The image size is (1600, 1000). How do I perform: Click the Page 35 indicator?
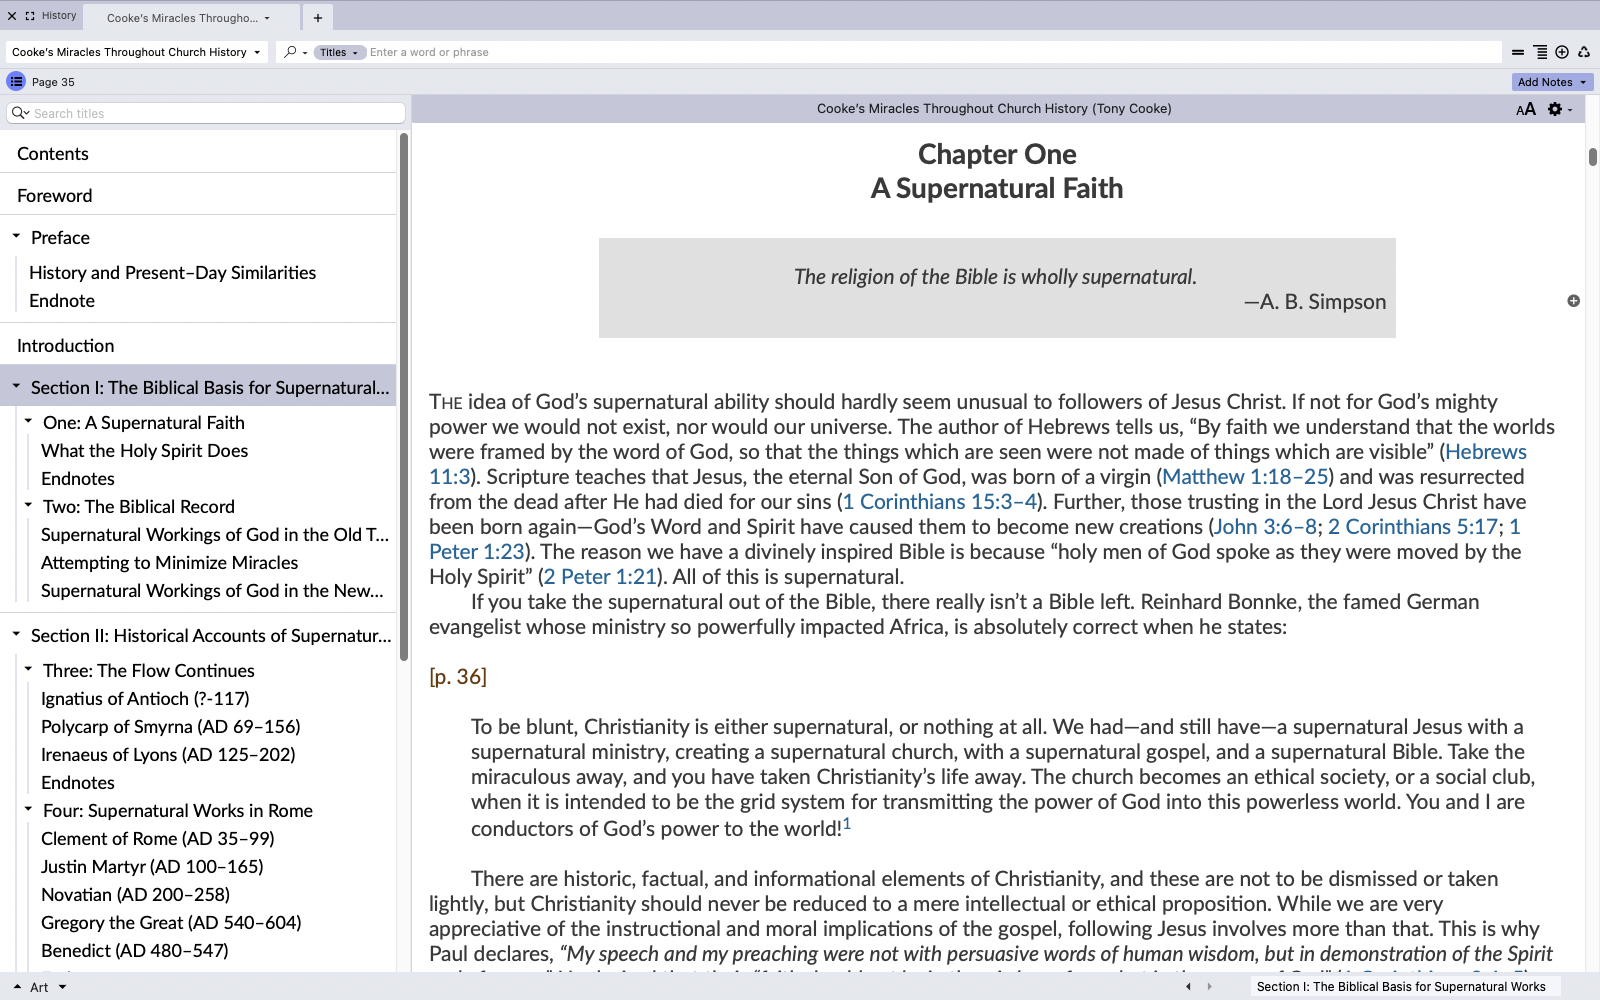[53, 82]
